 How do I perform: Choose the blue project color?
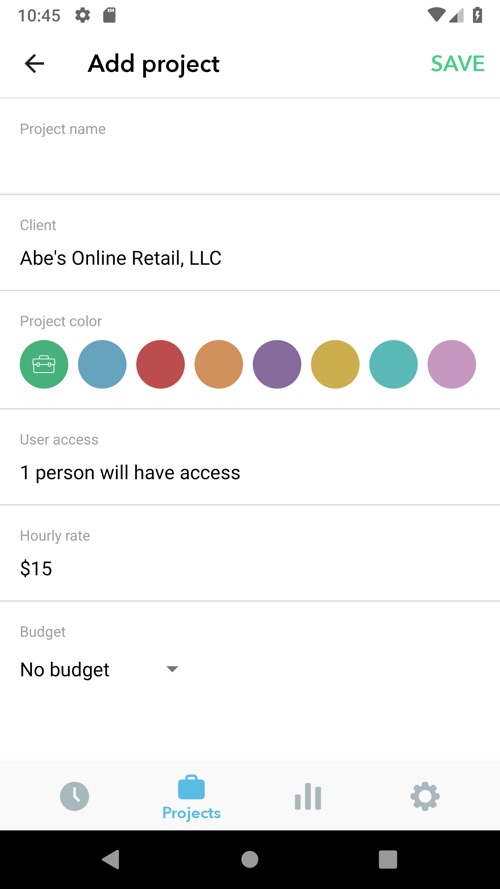point(102,364)
